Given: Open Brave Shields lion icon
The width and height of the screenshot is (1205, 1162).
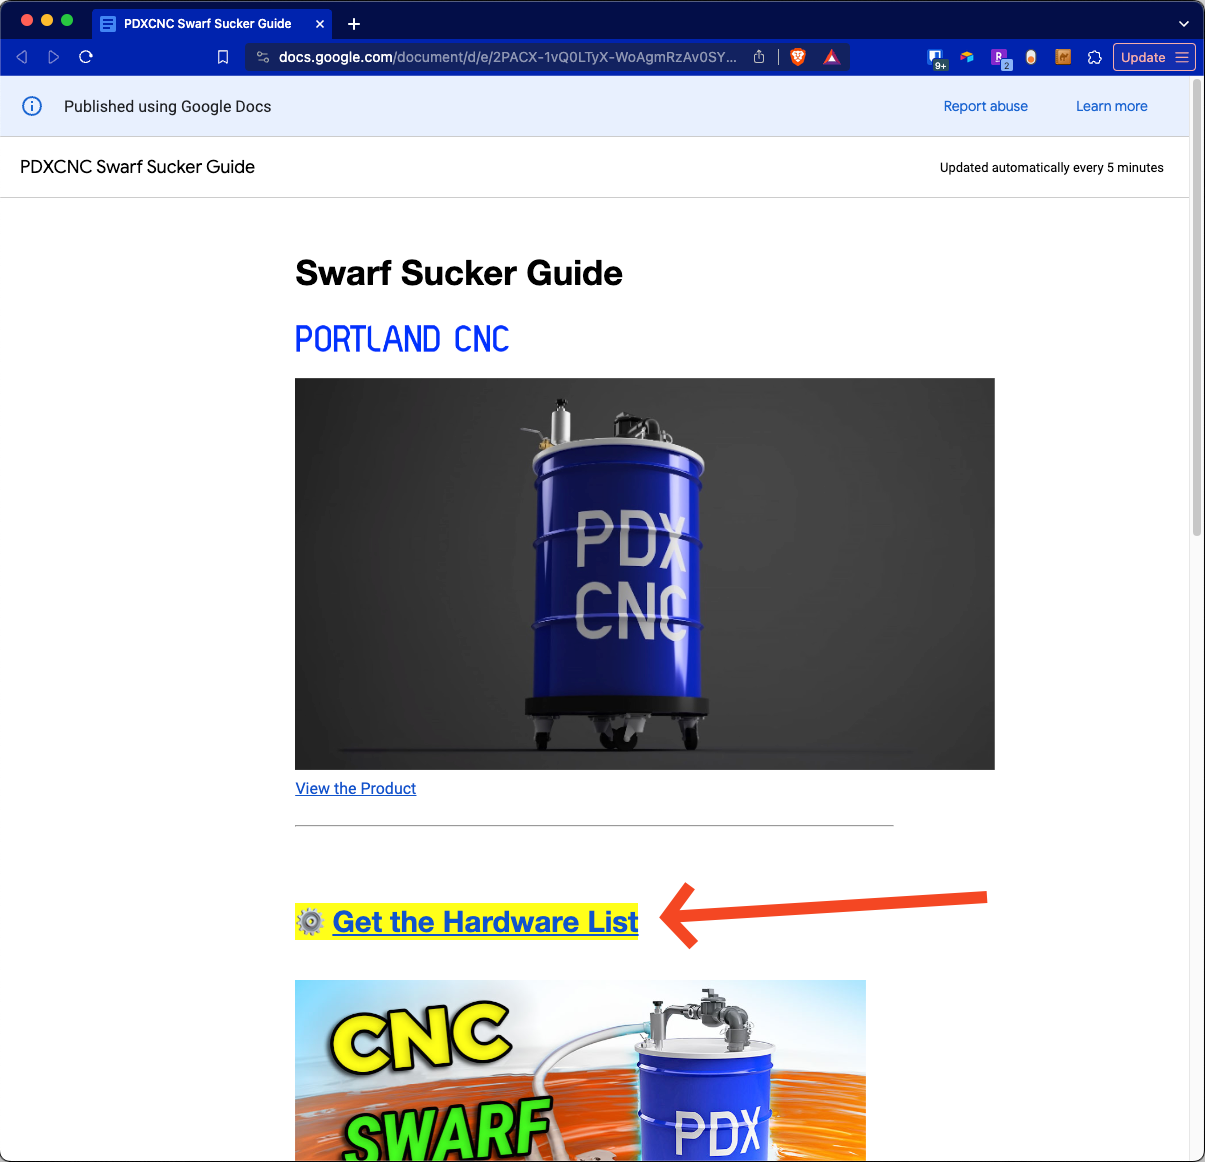Looking at the screenshot, I should point(798,57).
